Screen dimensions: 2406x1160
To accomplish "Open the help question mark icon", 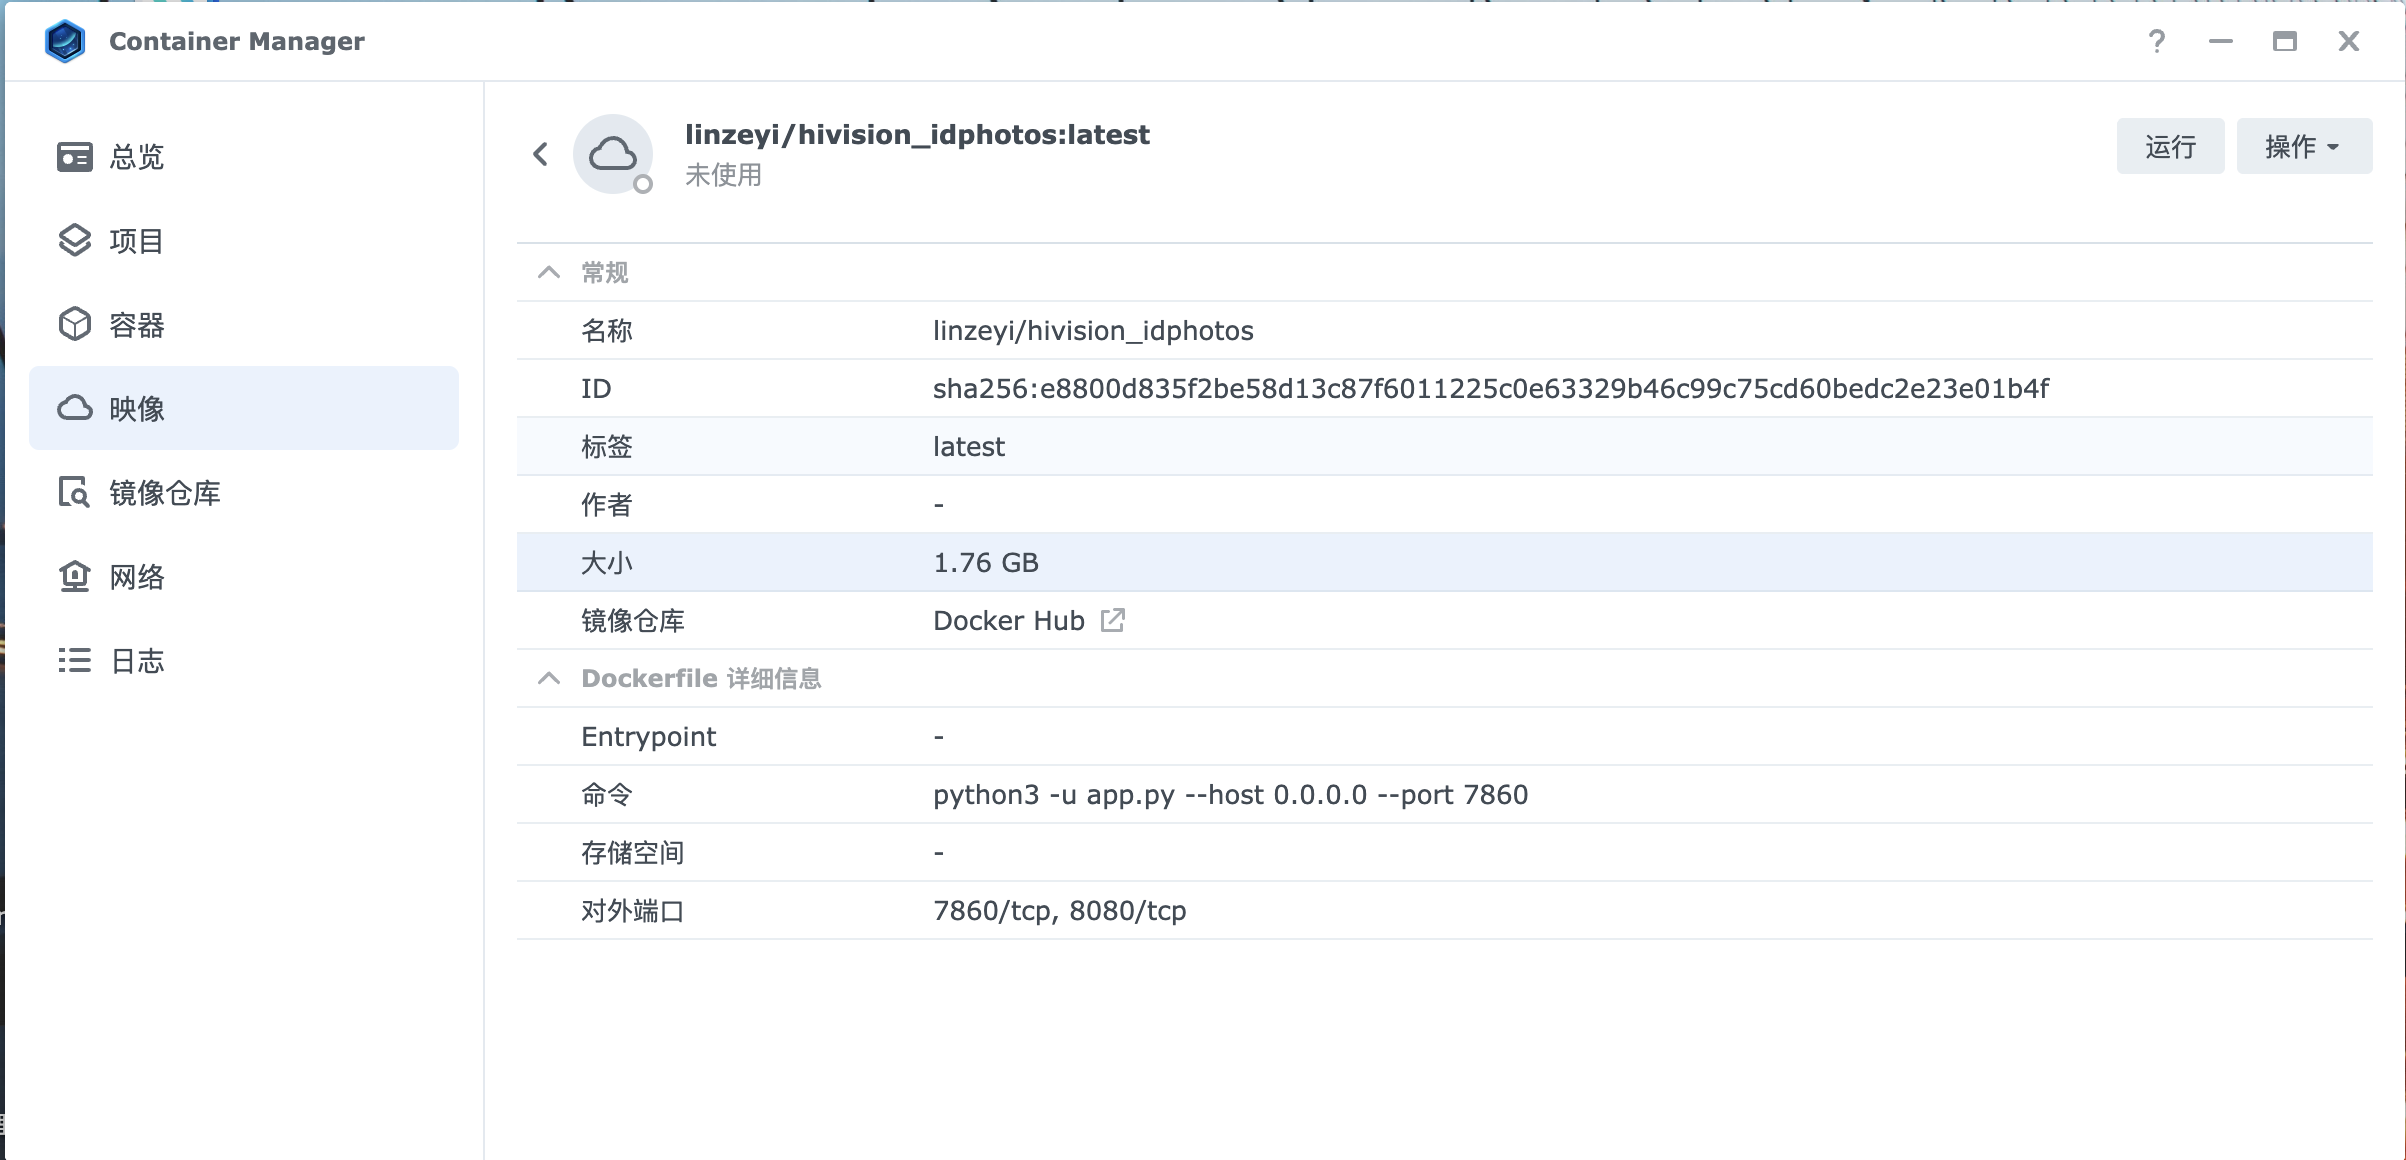I will (2156, 42).
